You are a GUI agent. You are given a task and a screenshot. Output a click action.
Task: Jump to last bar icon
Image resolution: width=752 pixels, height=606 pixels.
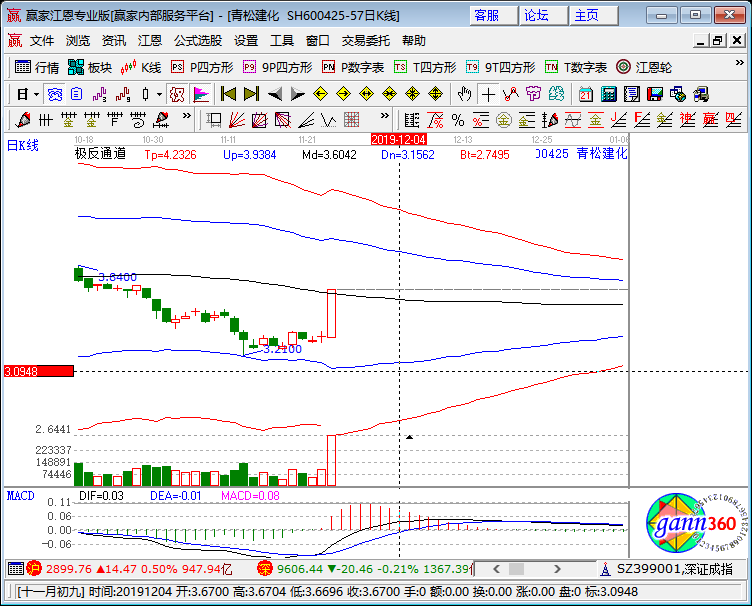click(x=251, y=94)
